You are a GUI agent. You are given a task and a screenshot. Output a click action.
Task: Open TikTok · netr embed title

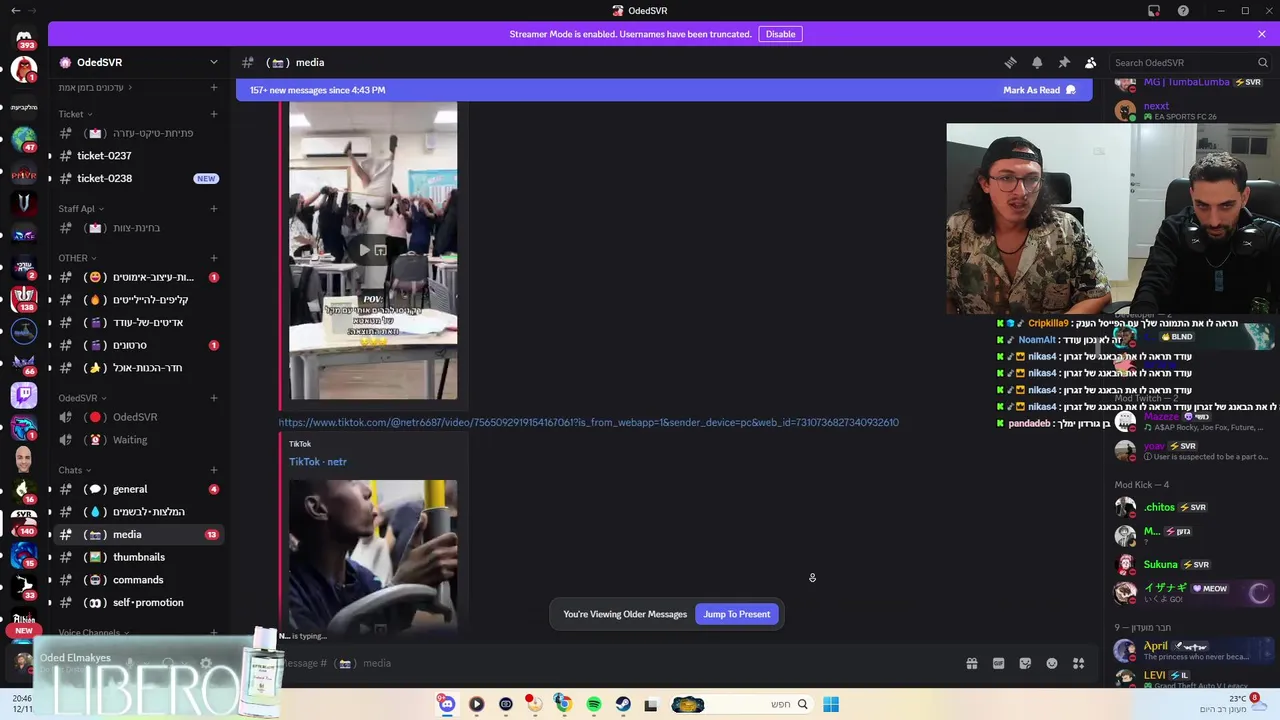pos(318,461)
